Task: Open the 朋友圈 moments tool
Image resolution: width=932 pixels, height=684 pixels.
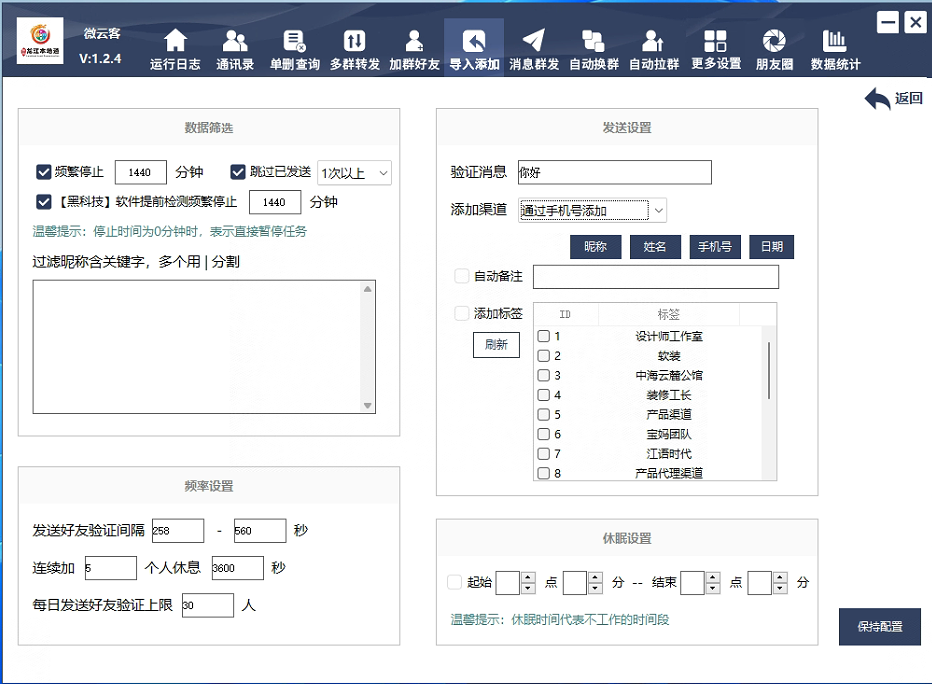Action: point(774,46)
